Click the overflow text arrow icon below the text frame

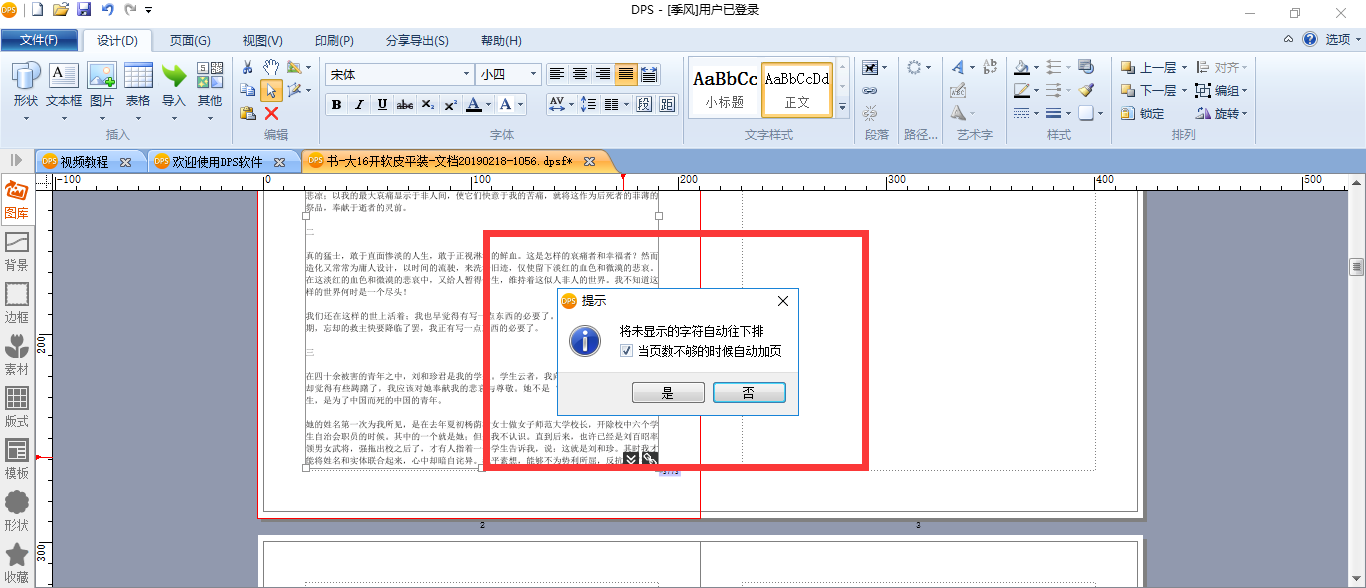[x=631, y=458]
